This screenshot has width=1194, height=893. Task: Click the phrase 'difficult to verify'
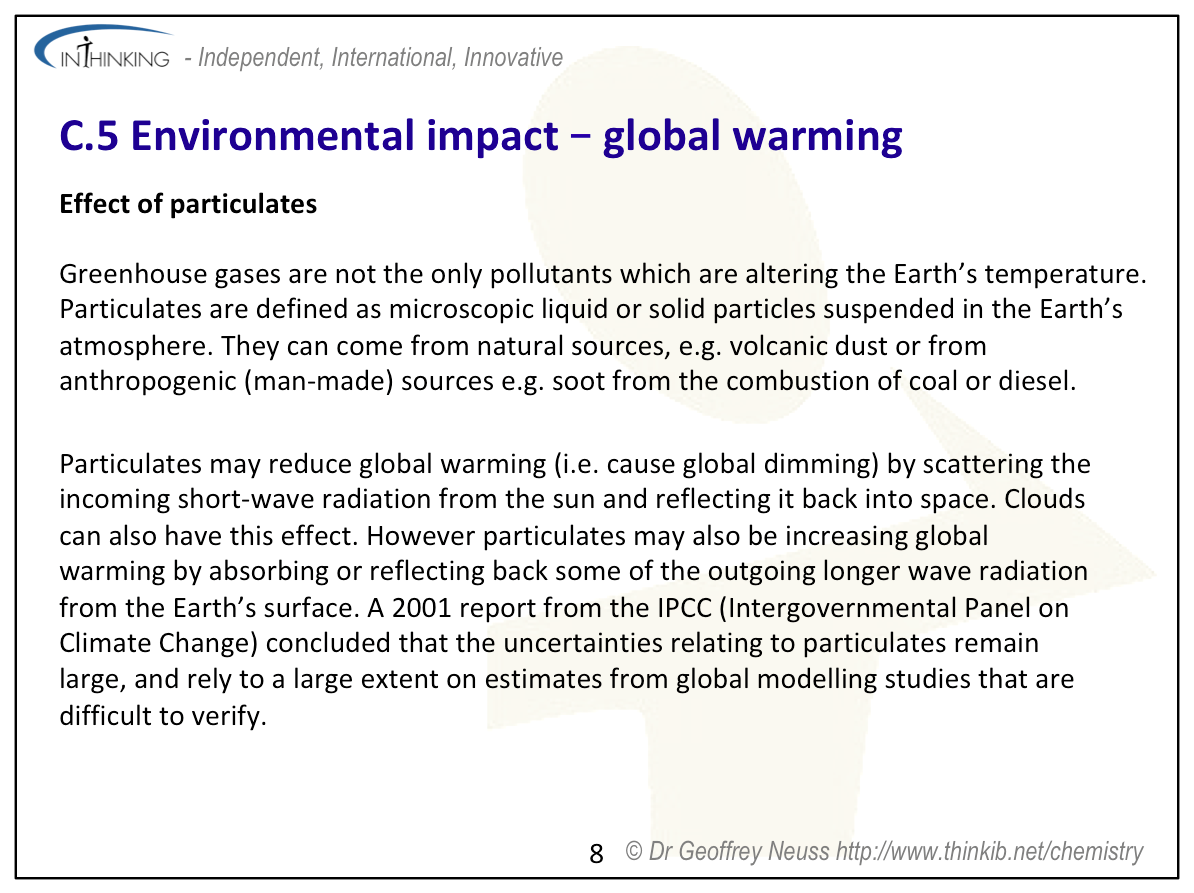tap(163, 716)
